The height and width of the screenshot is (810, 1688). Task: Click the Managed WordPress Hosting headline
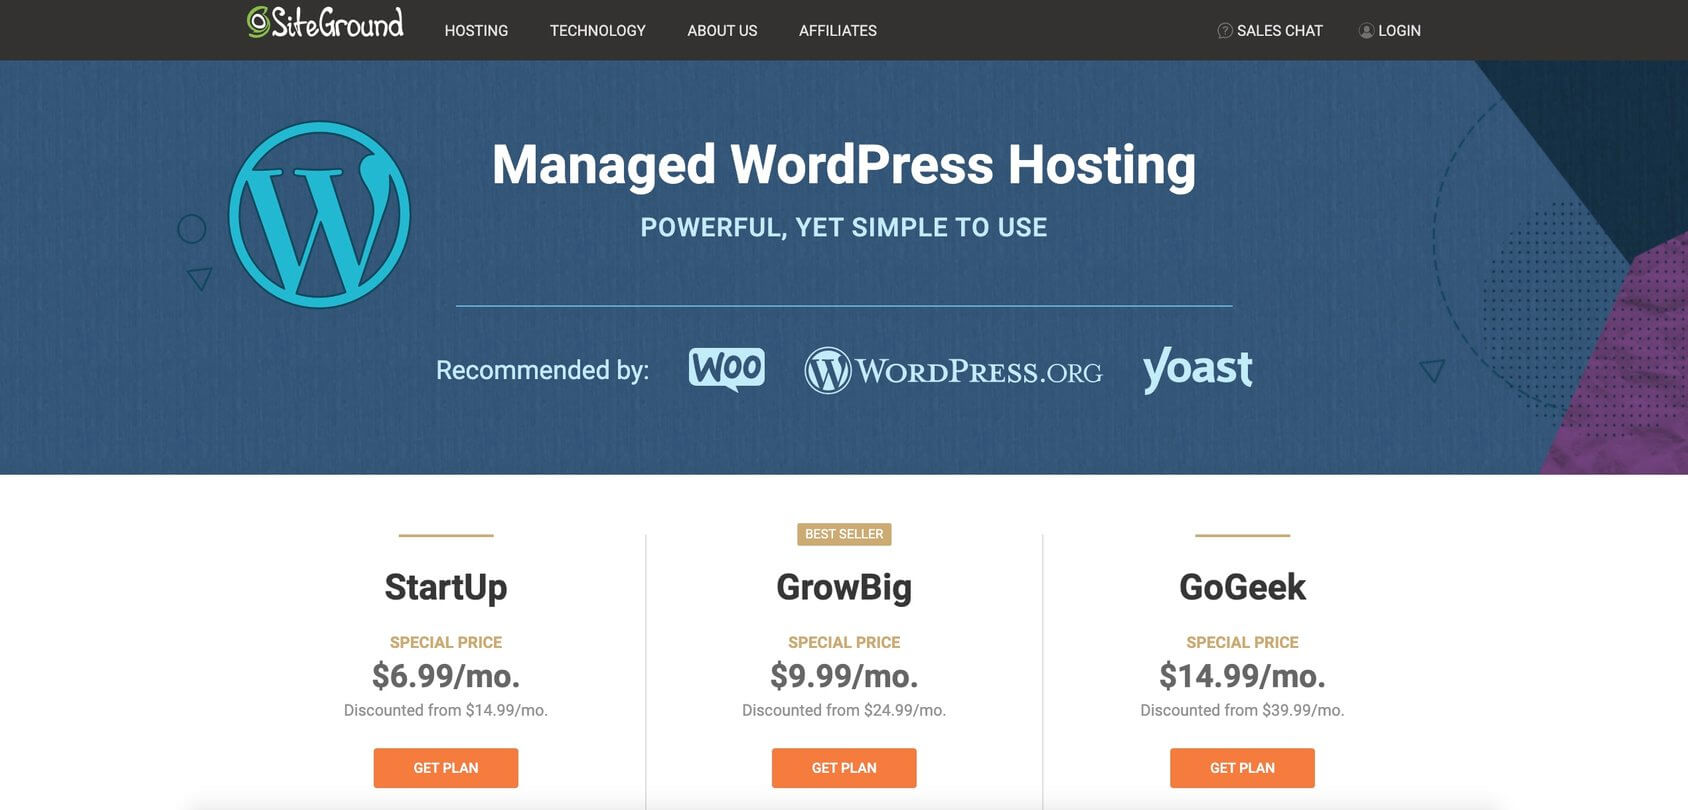[843, 165]
